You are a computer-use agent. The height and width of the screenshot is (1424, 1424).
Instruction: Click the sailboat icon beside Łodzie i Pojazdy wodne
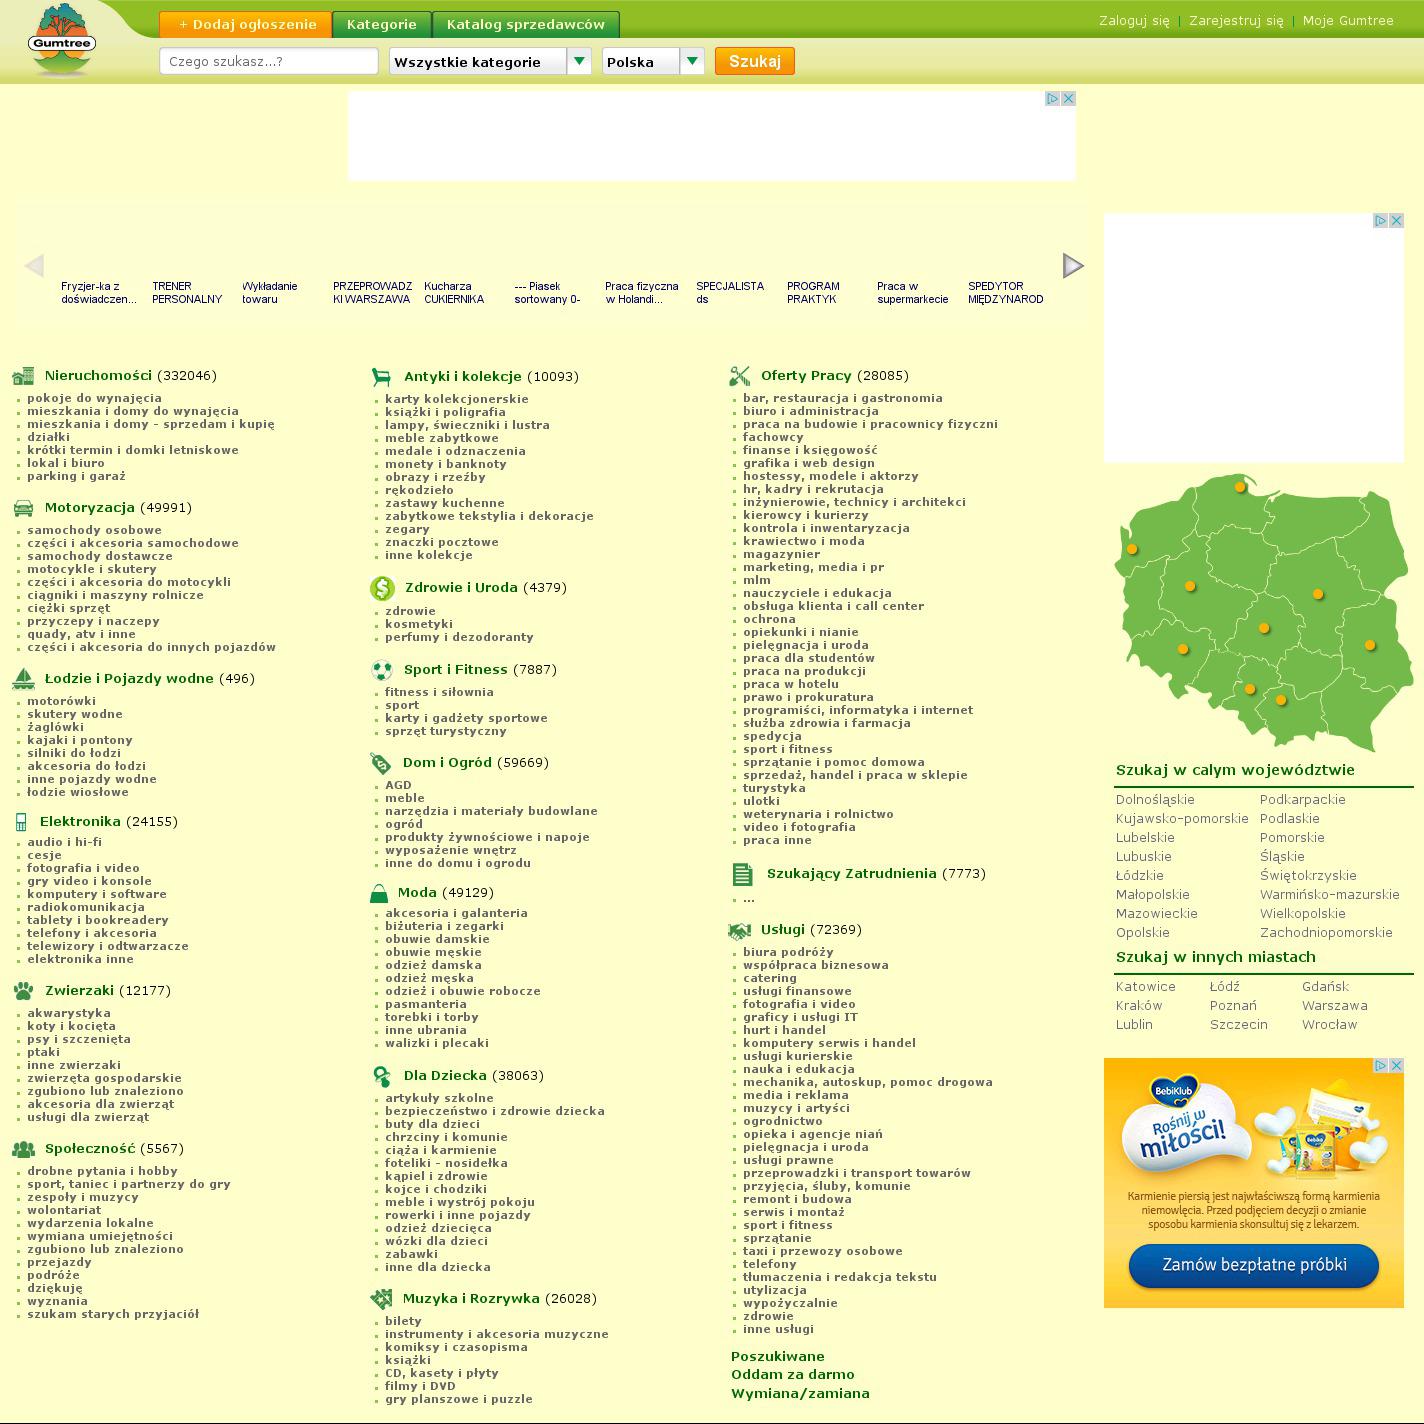tap(24, 679)
